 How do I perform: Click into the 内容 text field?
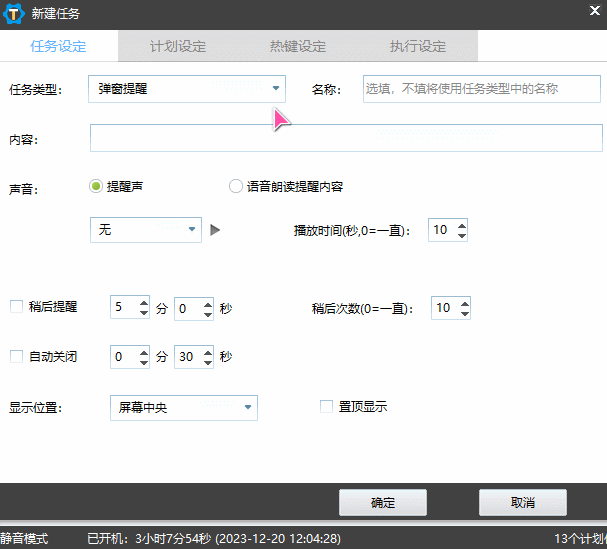(346, 138)
